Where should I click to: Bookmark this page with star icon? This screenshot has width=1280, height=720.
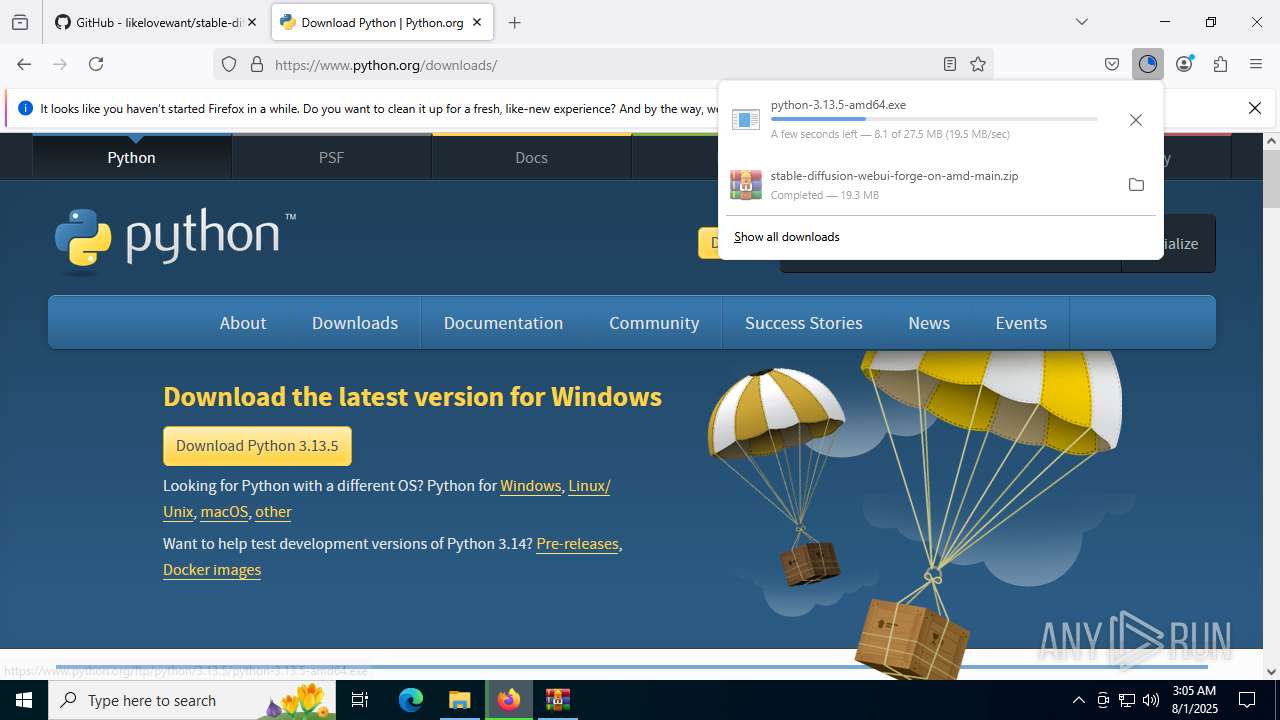coord(978,64)
